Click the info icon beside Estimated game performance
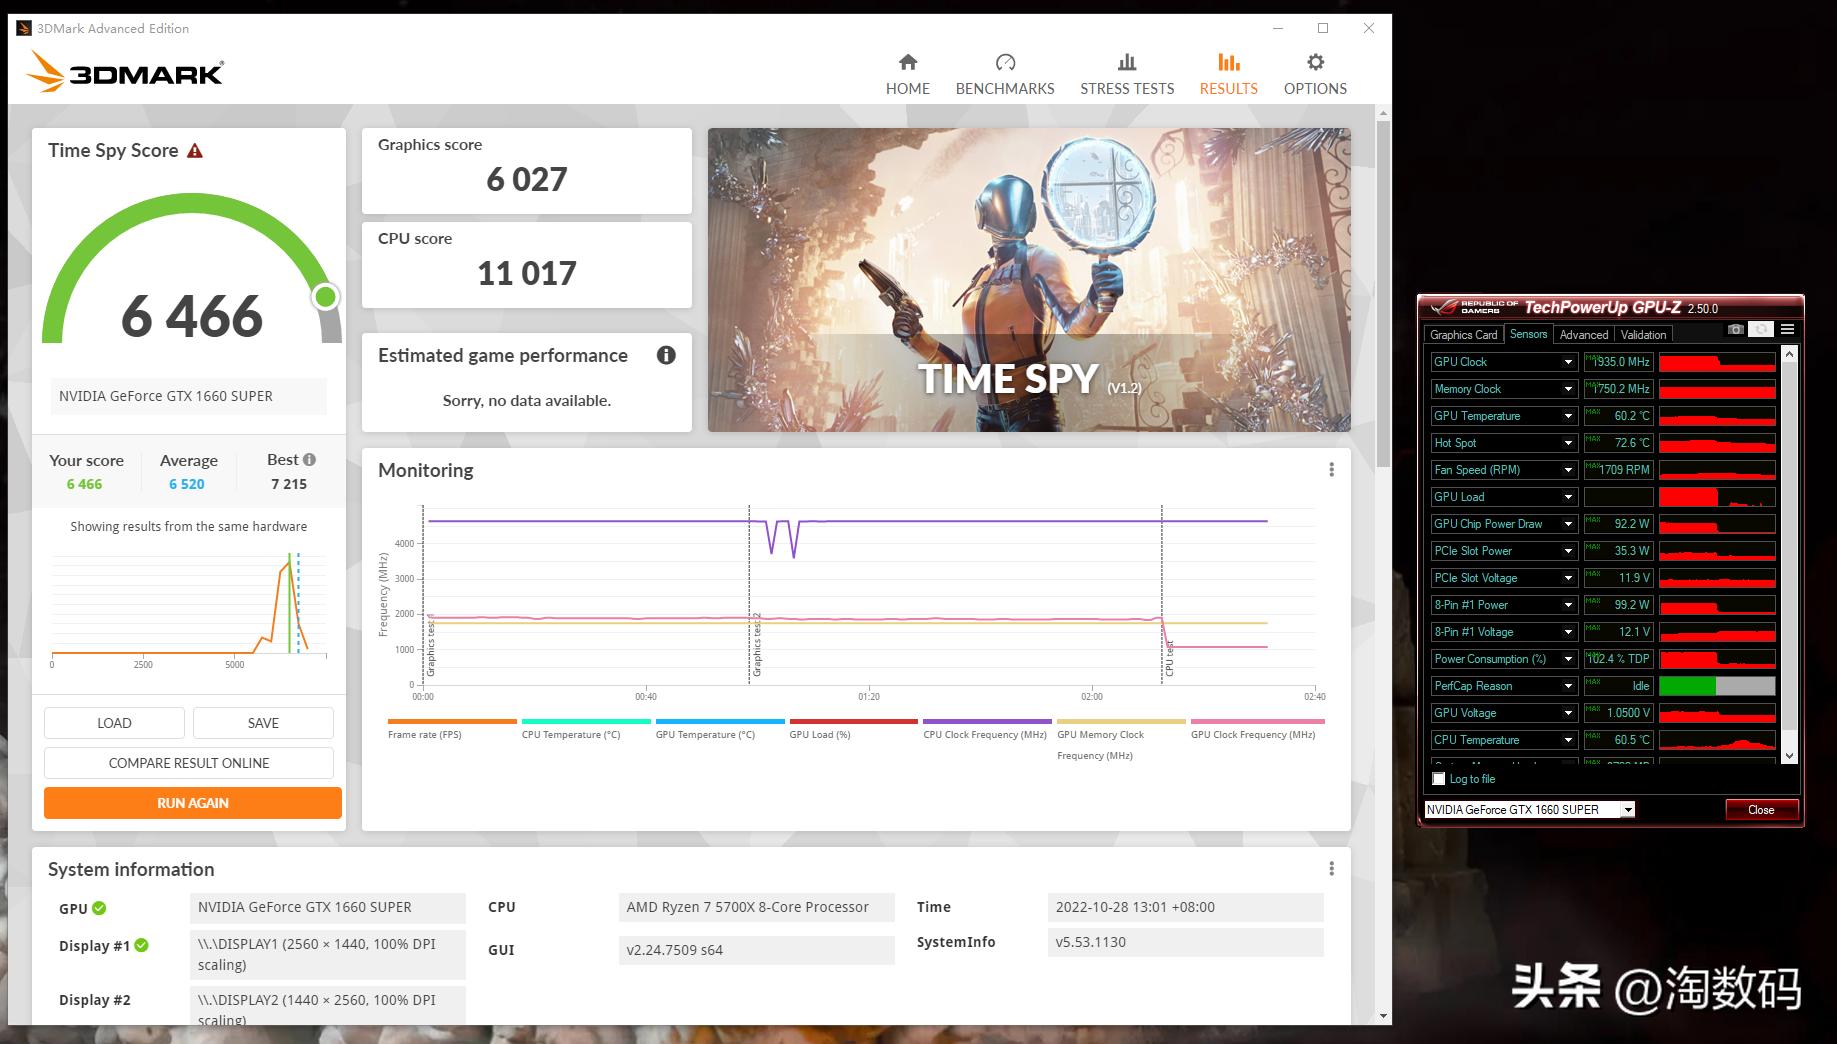This screenshot has width=1837, height=1044. [x=666, y=355]
